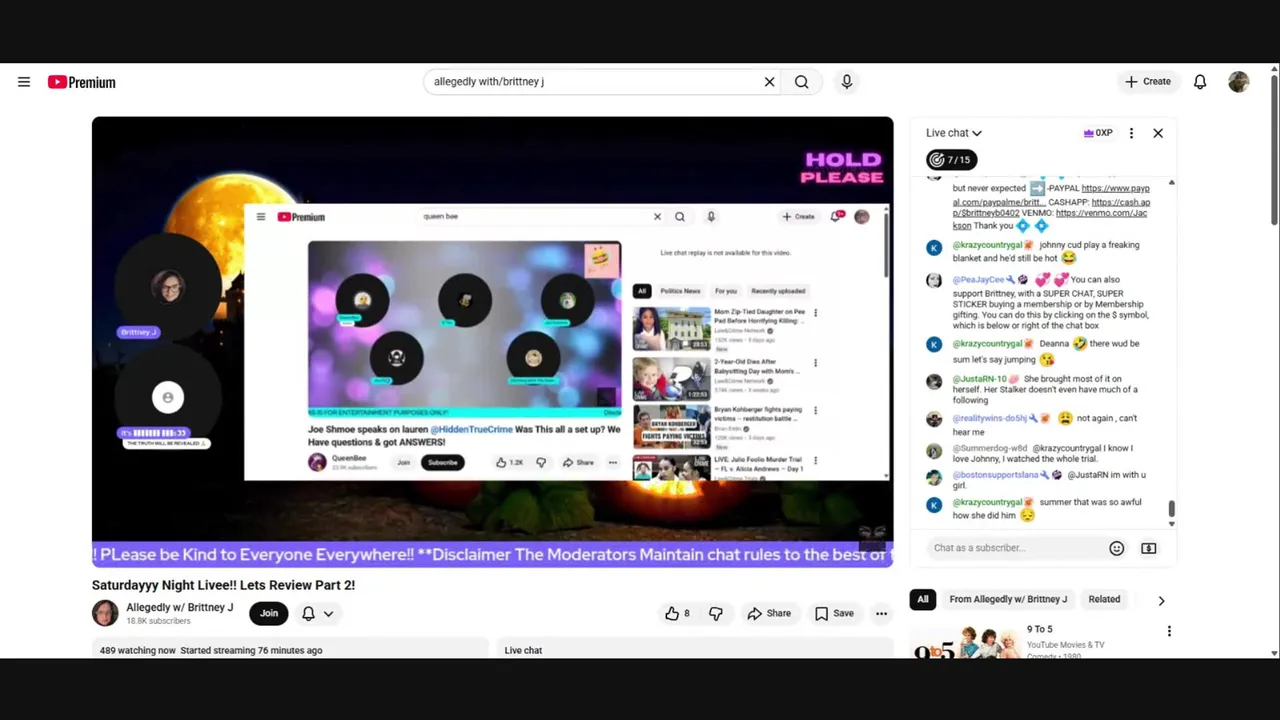
Task: Click @PeaJayCee username in chat
Action: pyautogui.click(x=978, y=280)
